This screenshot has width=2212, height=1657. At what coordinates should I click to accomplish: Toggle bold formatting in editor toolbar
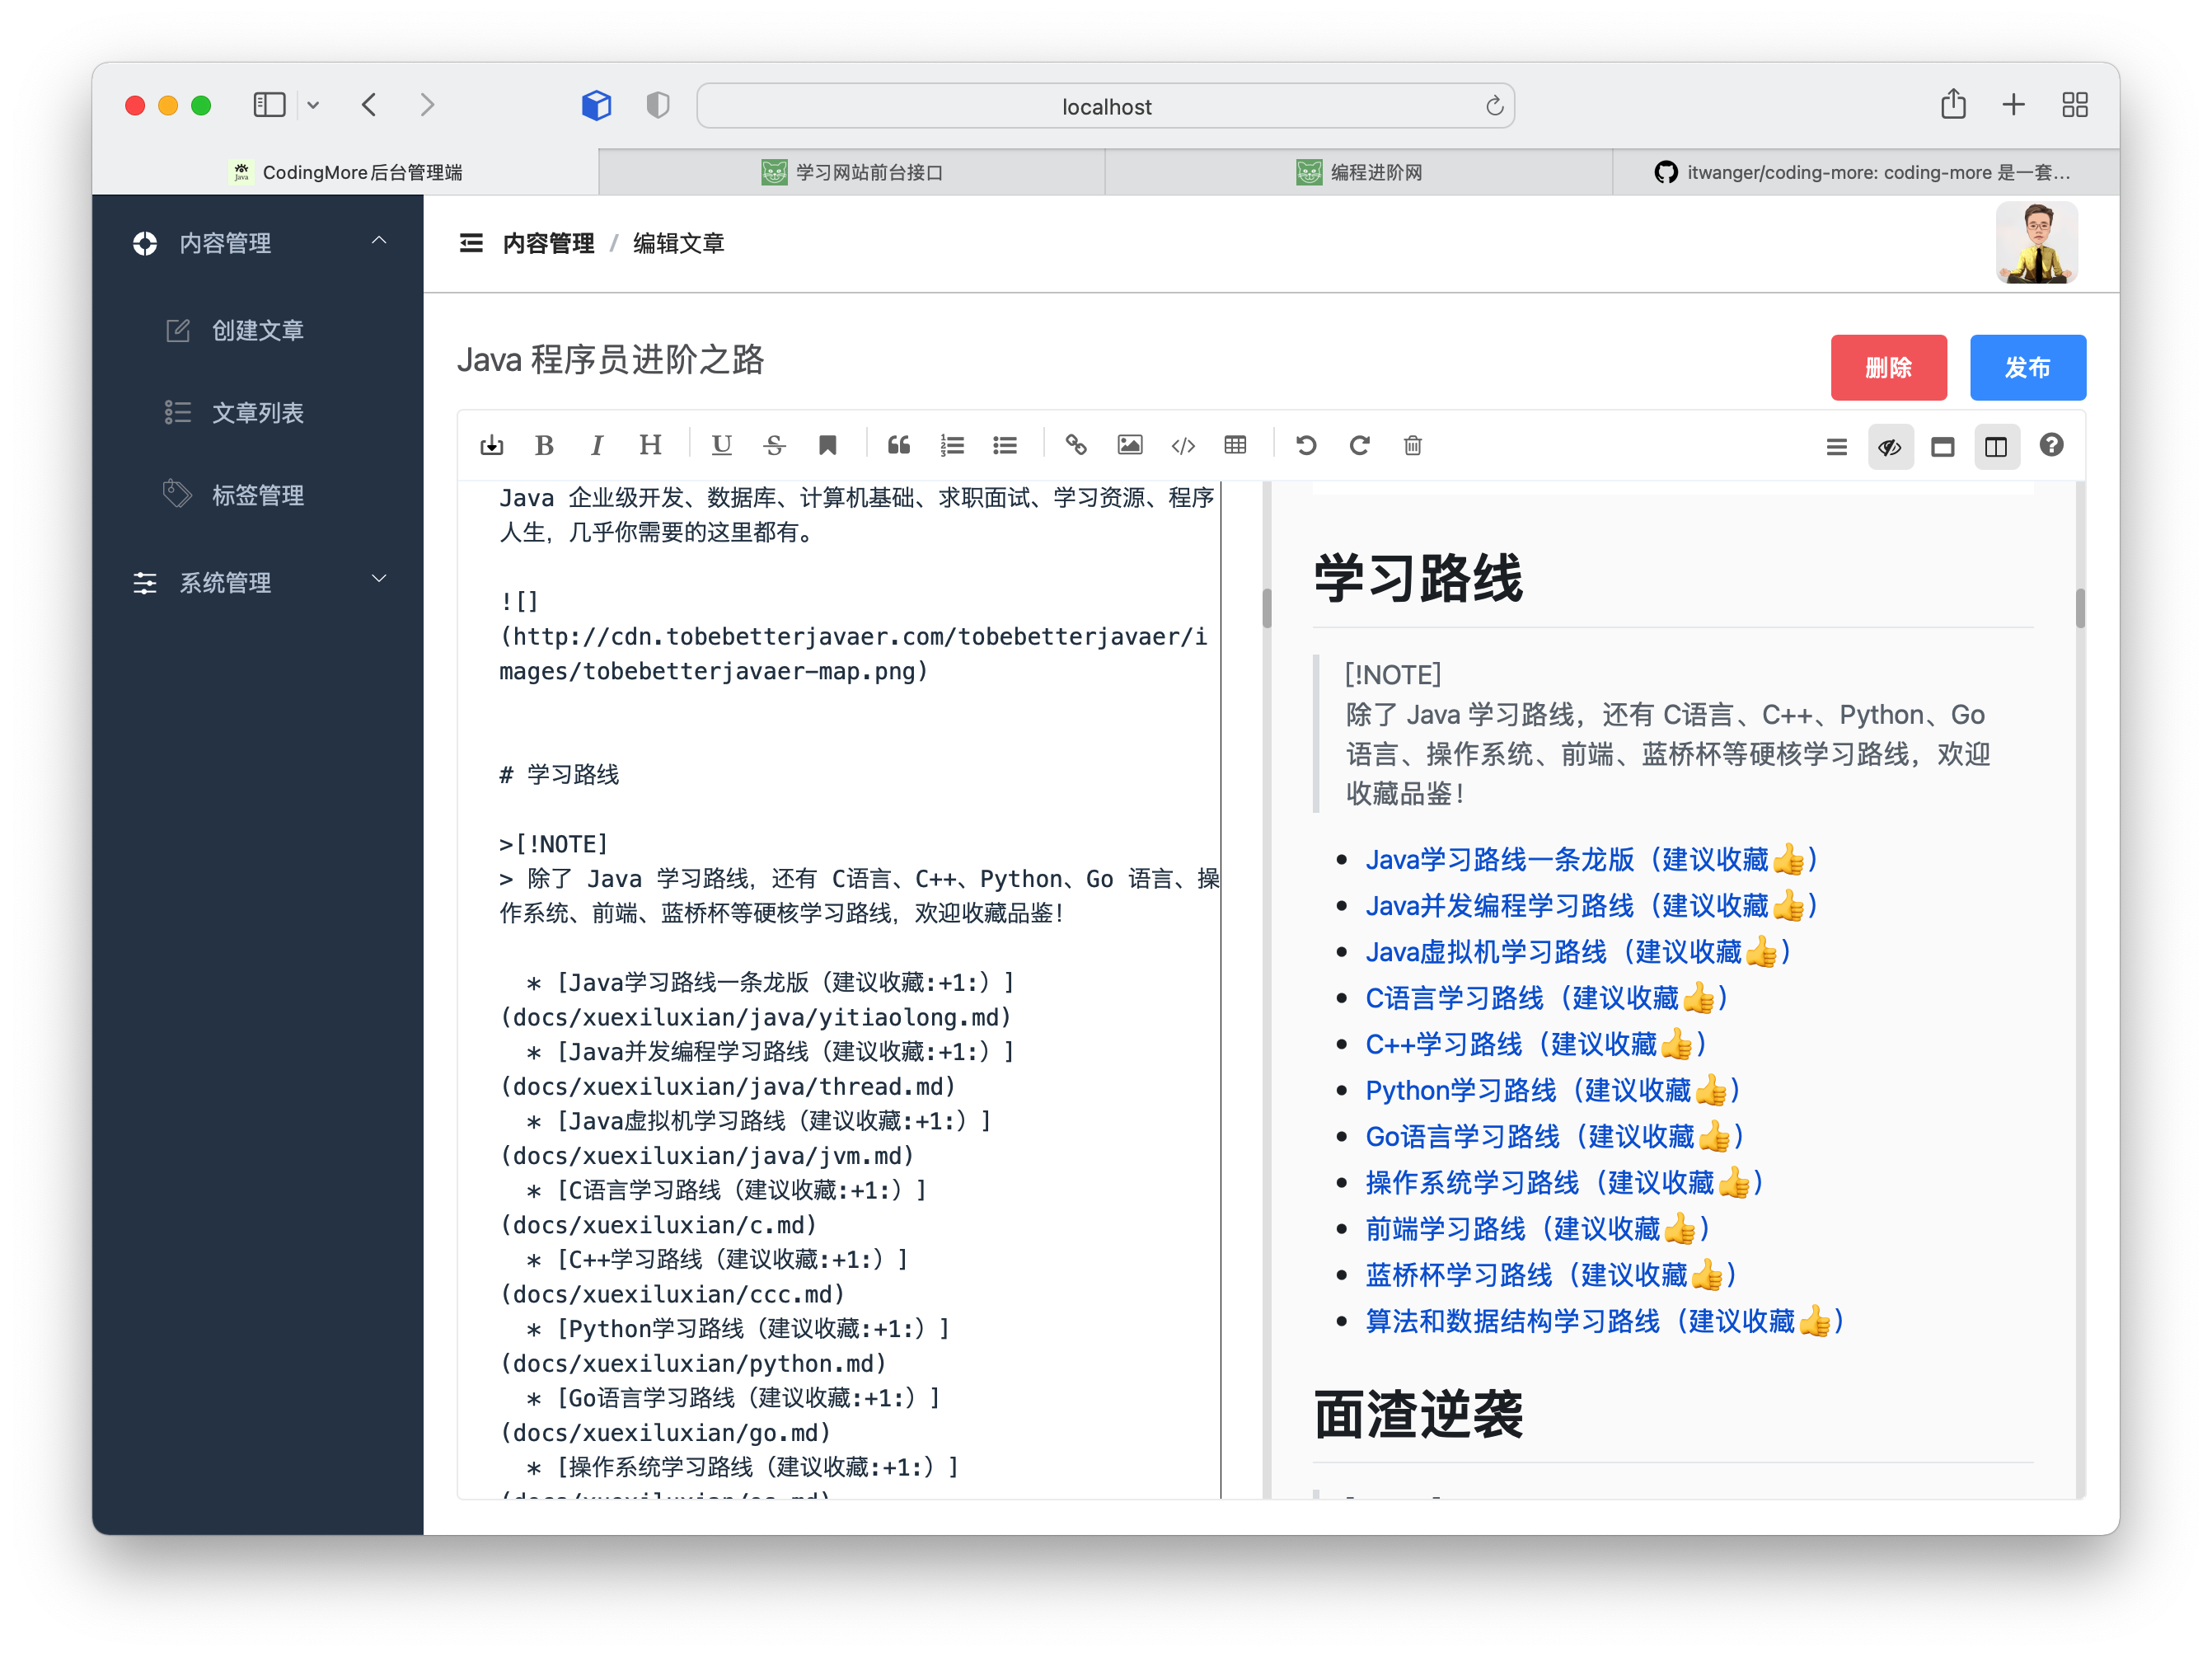click(x=544, y=445)
